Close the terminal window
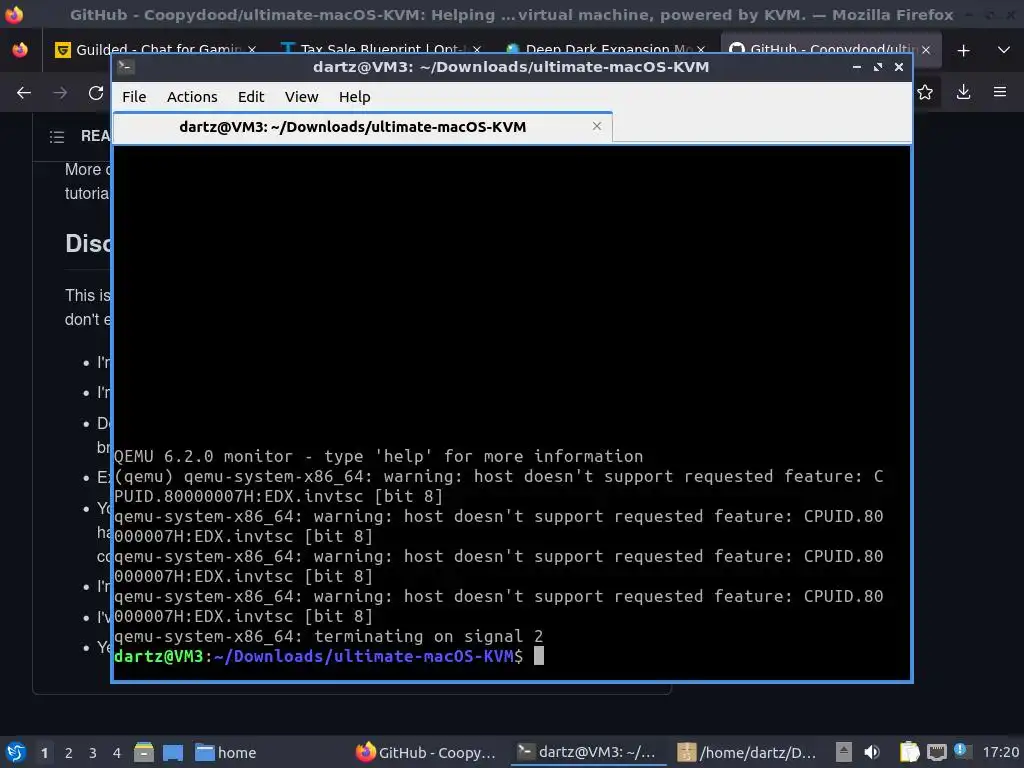This screenshot has width=1024, height=768. 899,67
